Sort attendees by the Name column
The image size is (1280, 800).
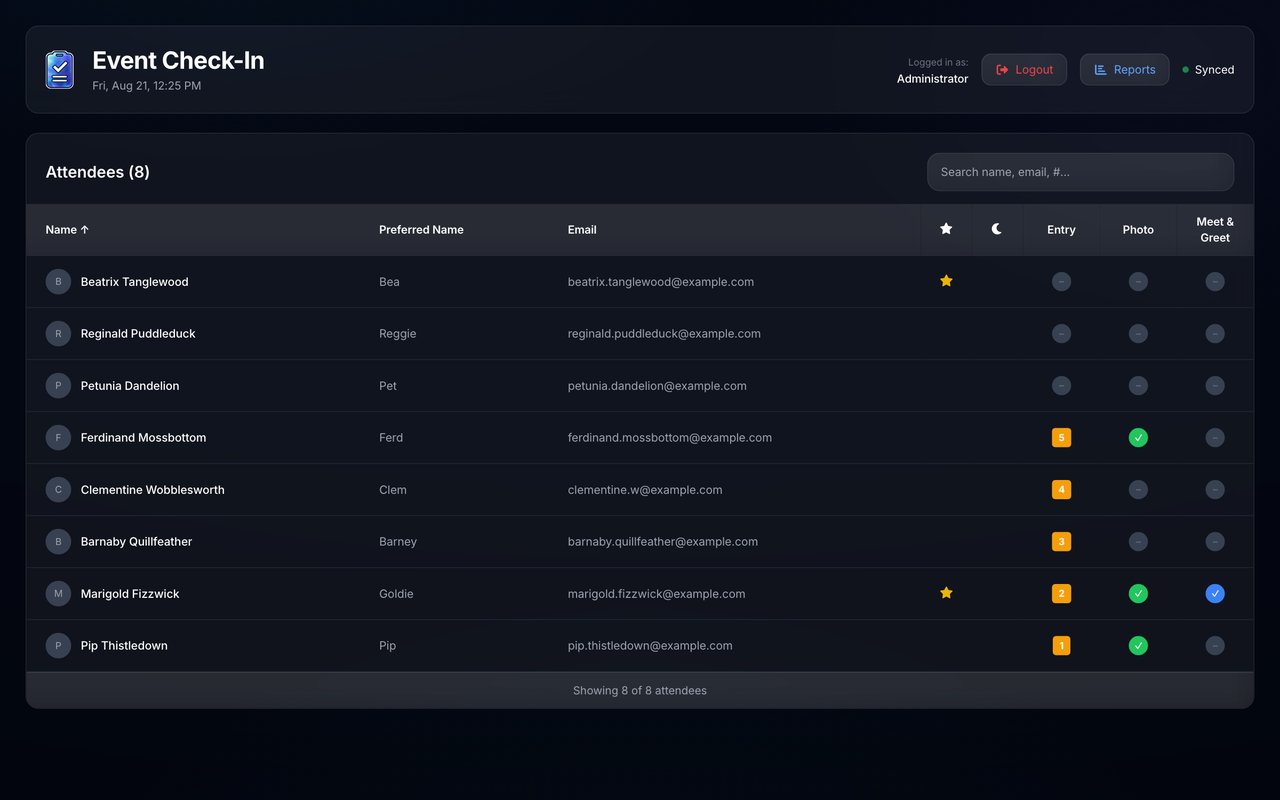click(67, 229)
